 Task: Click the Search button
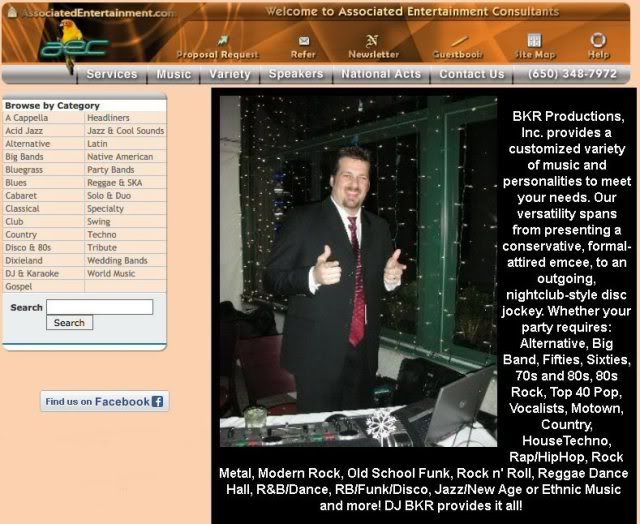point(69,322)
